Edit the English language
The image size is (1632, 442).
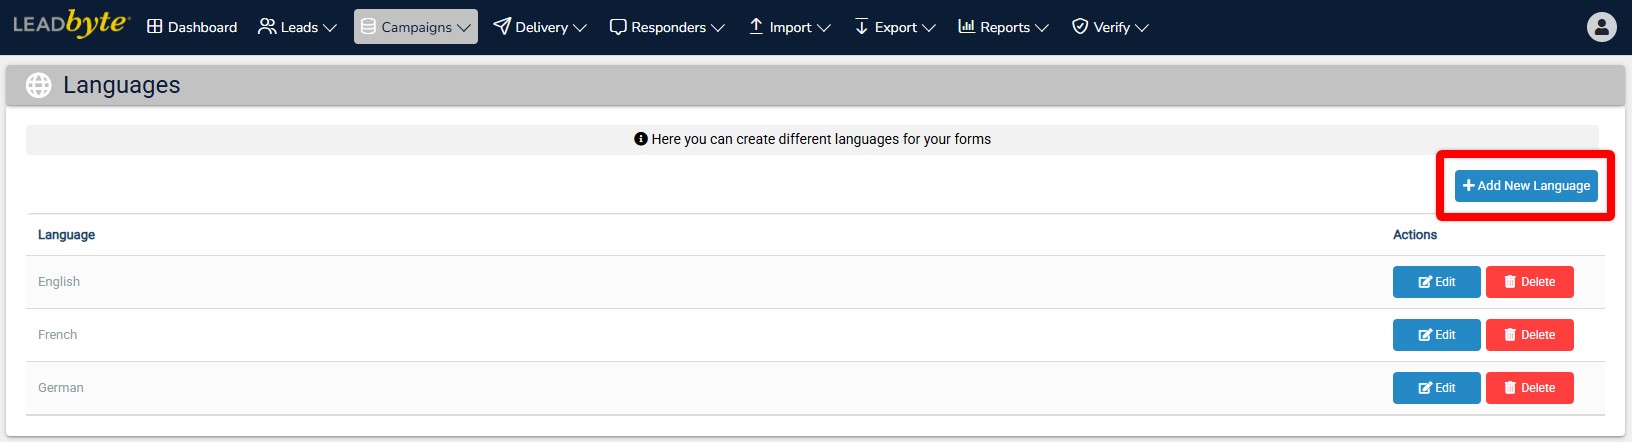click(x=1437, y=282)
